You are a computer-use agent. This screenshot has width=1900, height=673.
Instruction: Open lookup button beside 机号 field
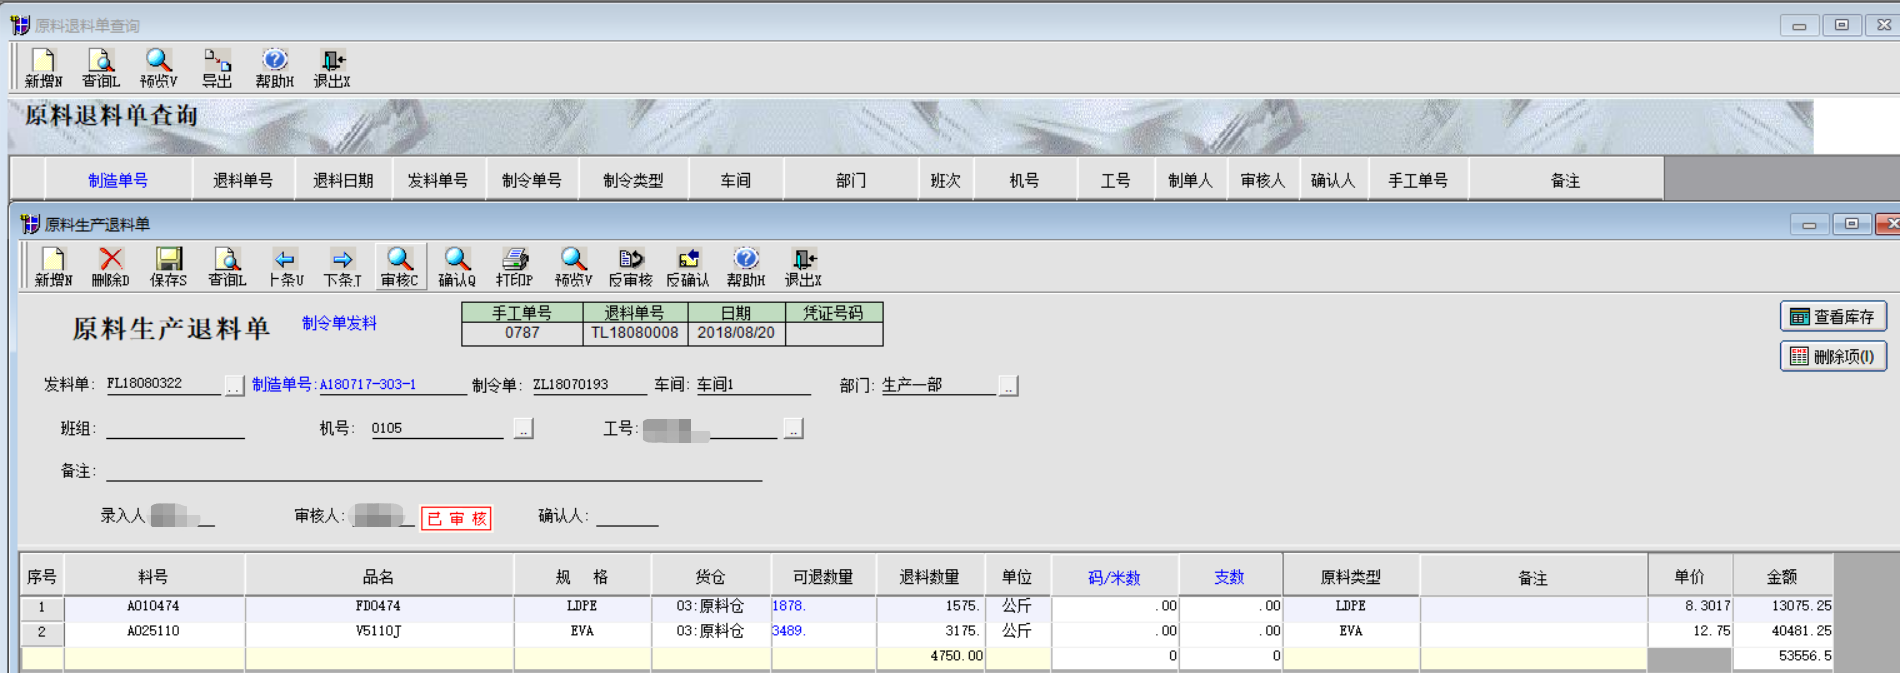tap(523, 429)
